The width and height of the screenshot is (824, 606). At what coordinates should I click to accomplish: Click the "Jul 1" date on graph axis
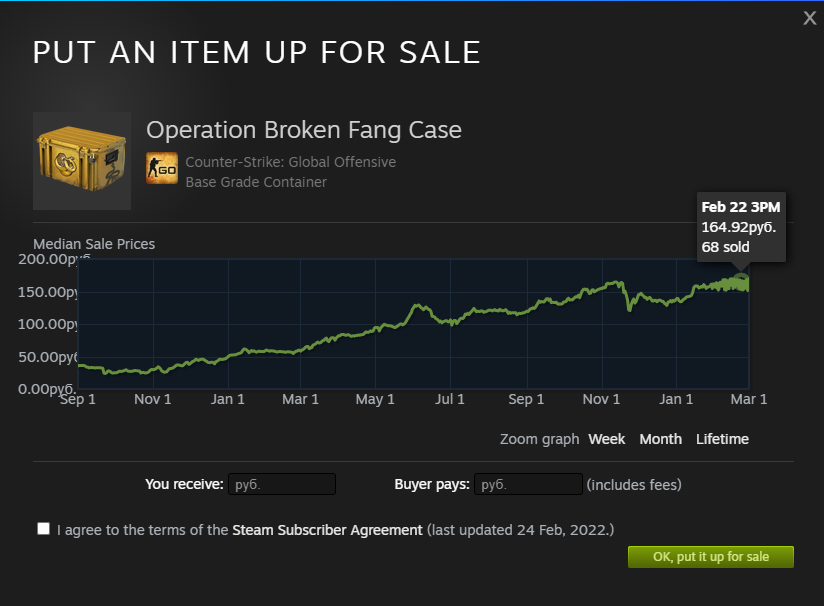click(x=450, y=400)
